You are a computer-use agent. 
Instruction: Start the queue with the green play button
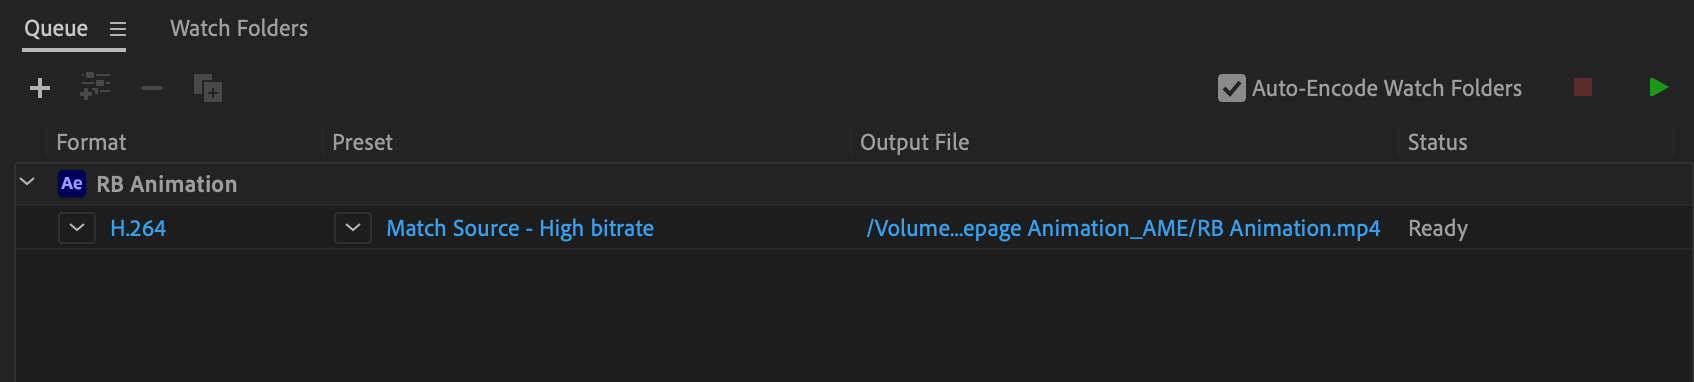[x=1658, y=87]
